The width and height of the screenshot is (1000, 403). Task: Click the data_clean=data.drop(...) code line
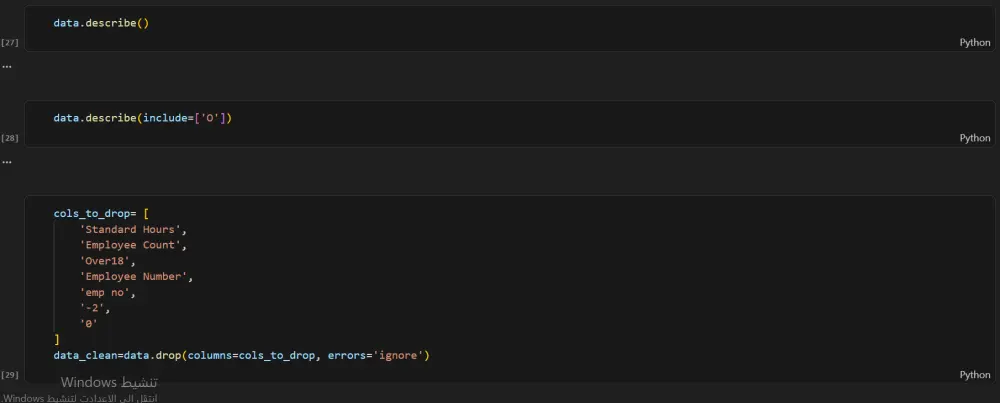(x=242, y=355)
